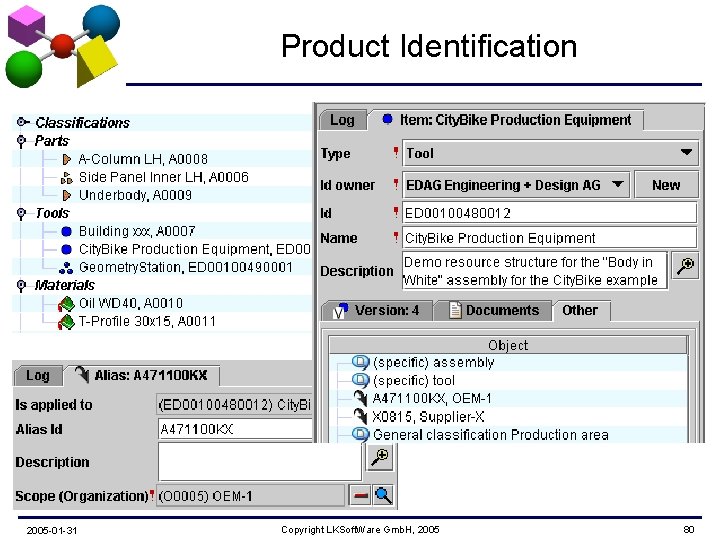This screenshot has width=720, height=540.
Task: Switch to the Log tab in item panel
Action: click(343, 120)
